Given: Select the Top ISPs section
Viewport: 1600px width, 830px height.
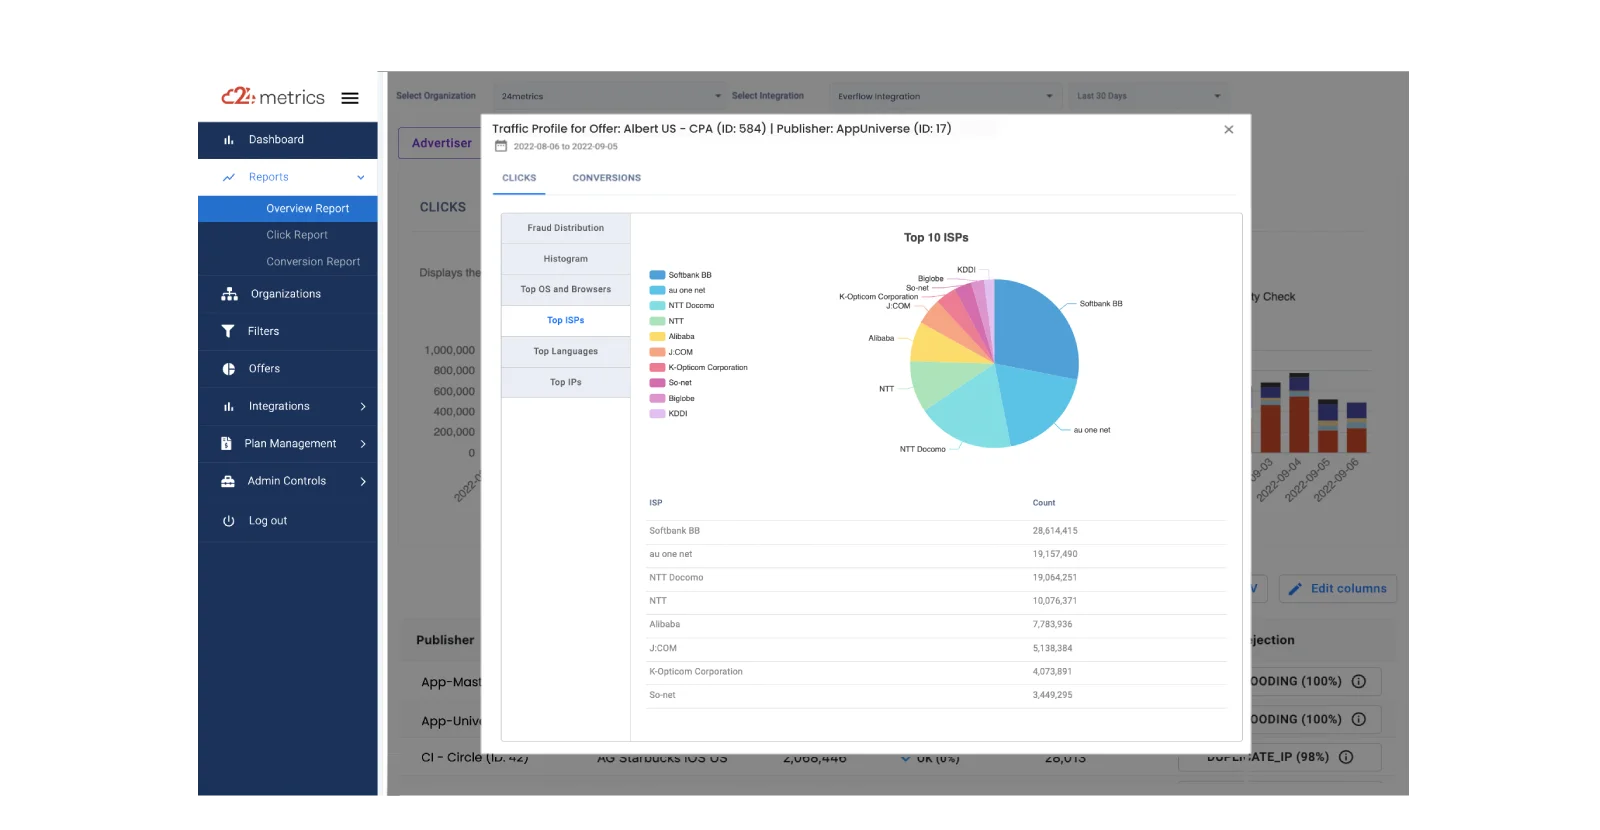Looking at the screenshot, I should click(566, 321).
